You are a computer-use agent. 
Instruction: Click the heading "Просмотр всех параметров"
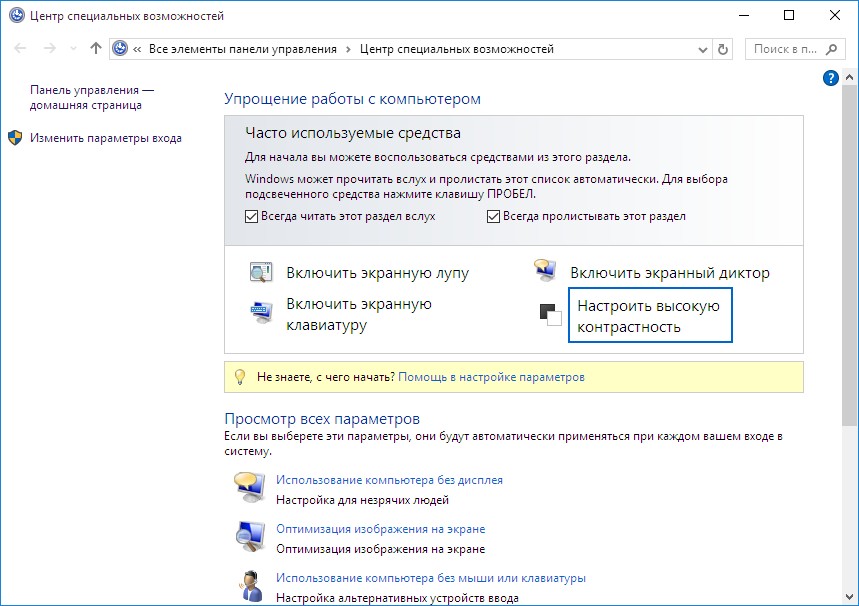click(x=322, y=419)
